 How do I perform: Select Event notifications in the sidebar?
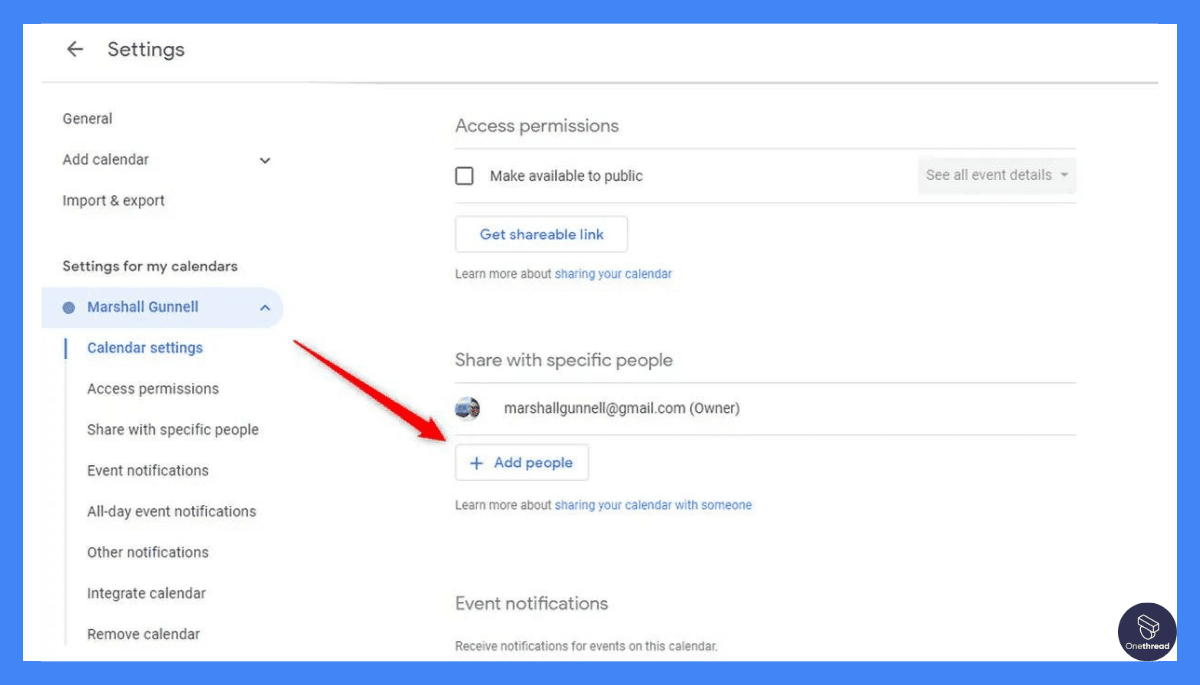pos(147,470)
